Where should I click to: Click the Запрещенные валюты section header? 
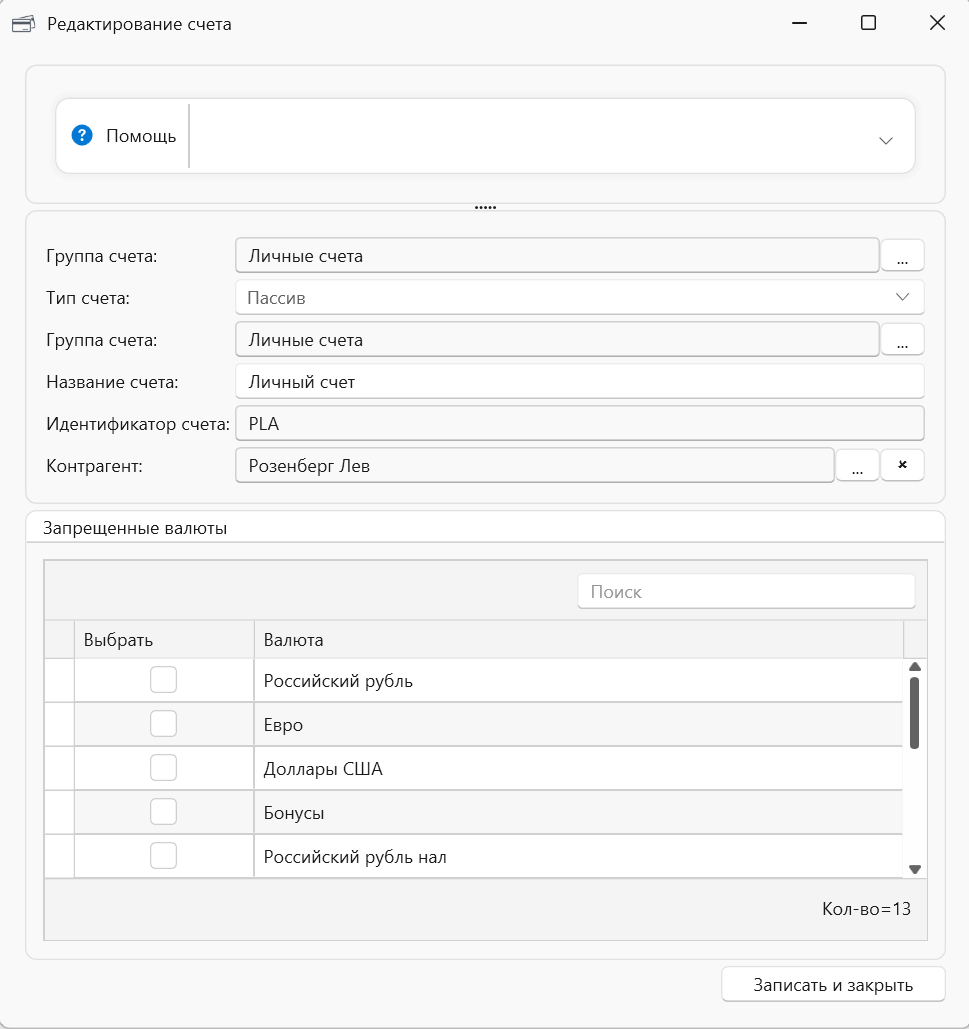pos(135,528)
